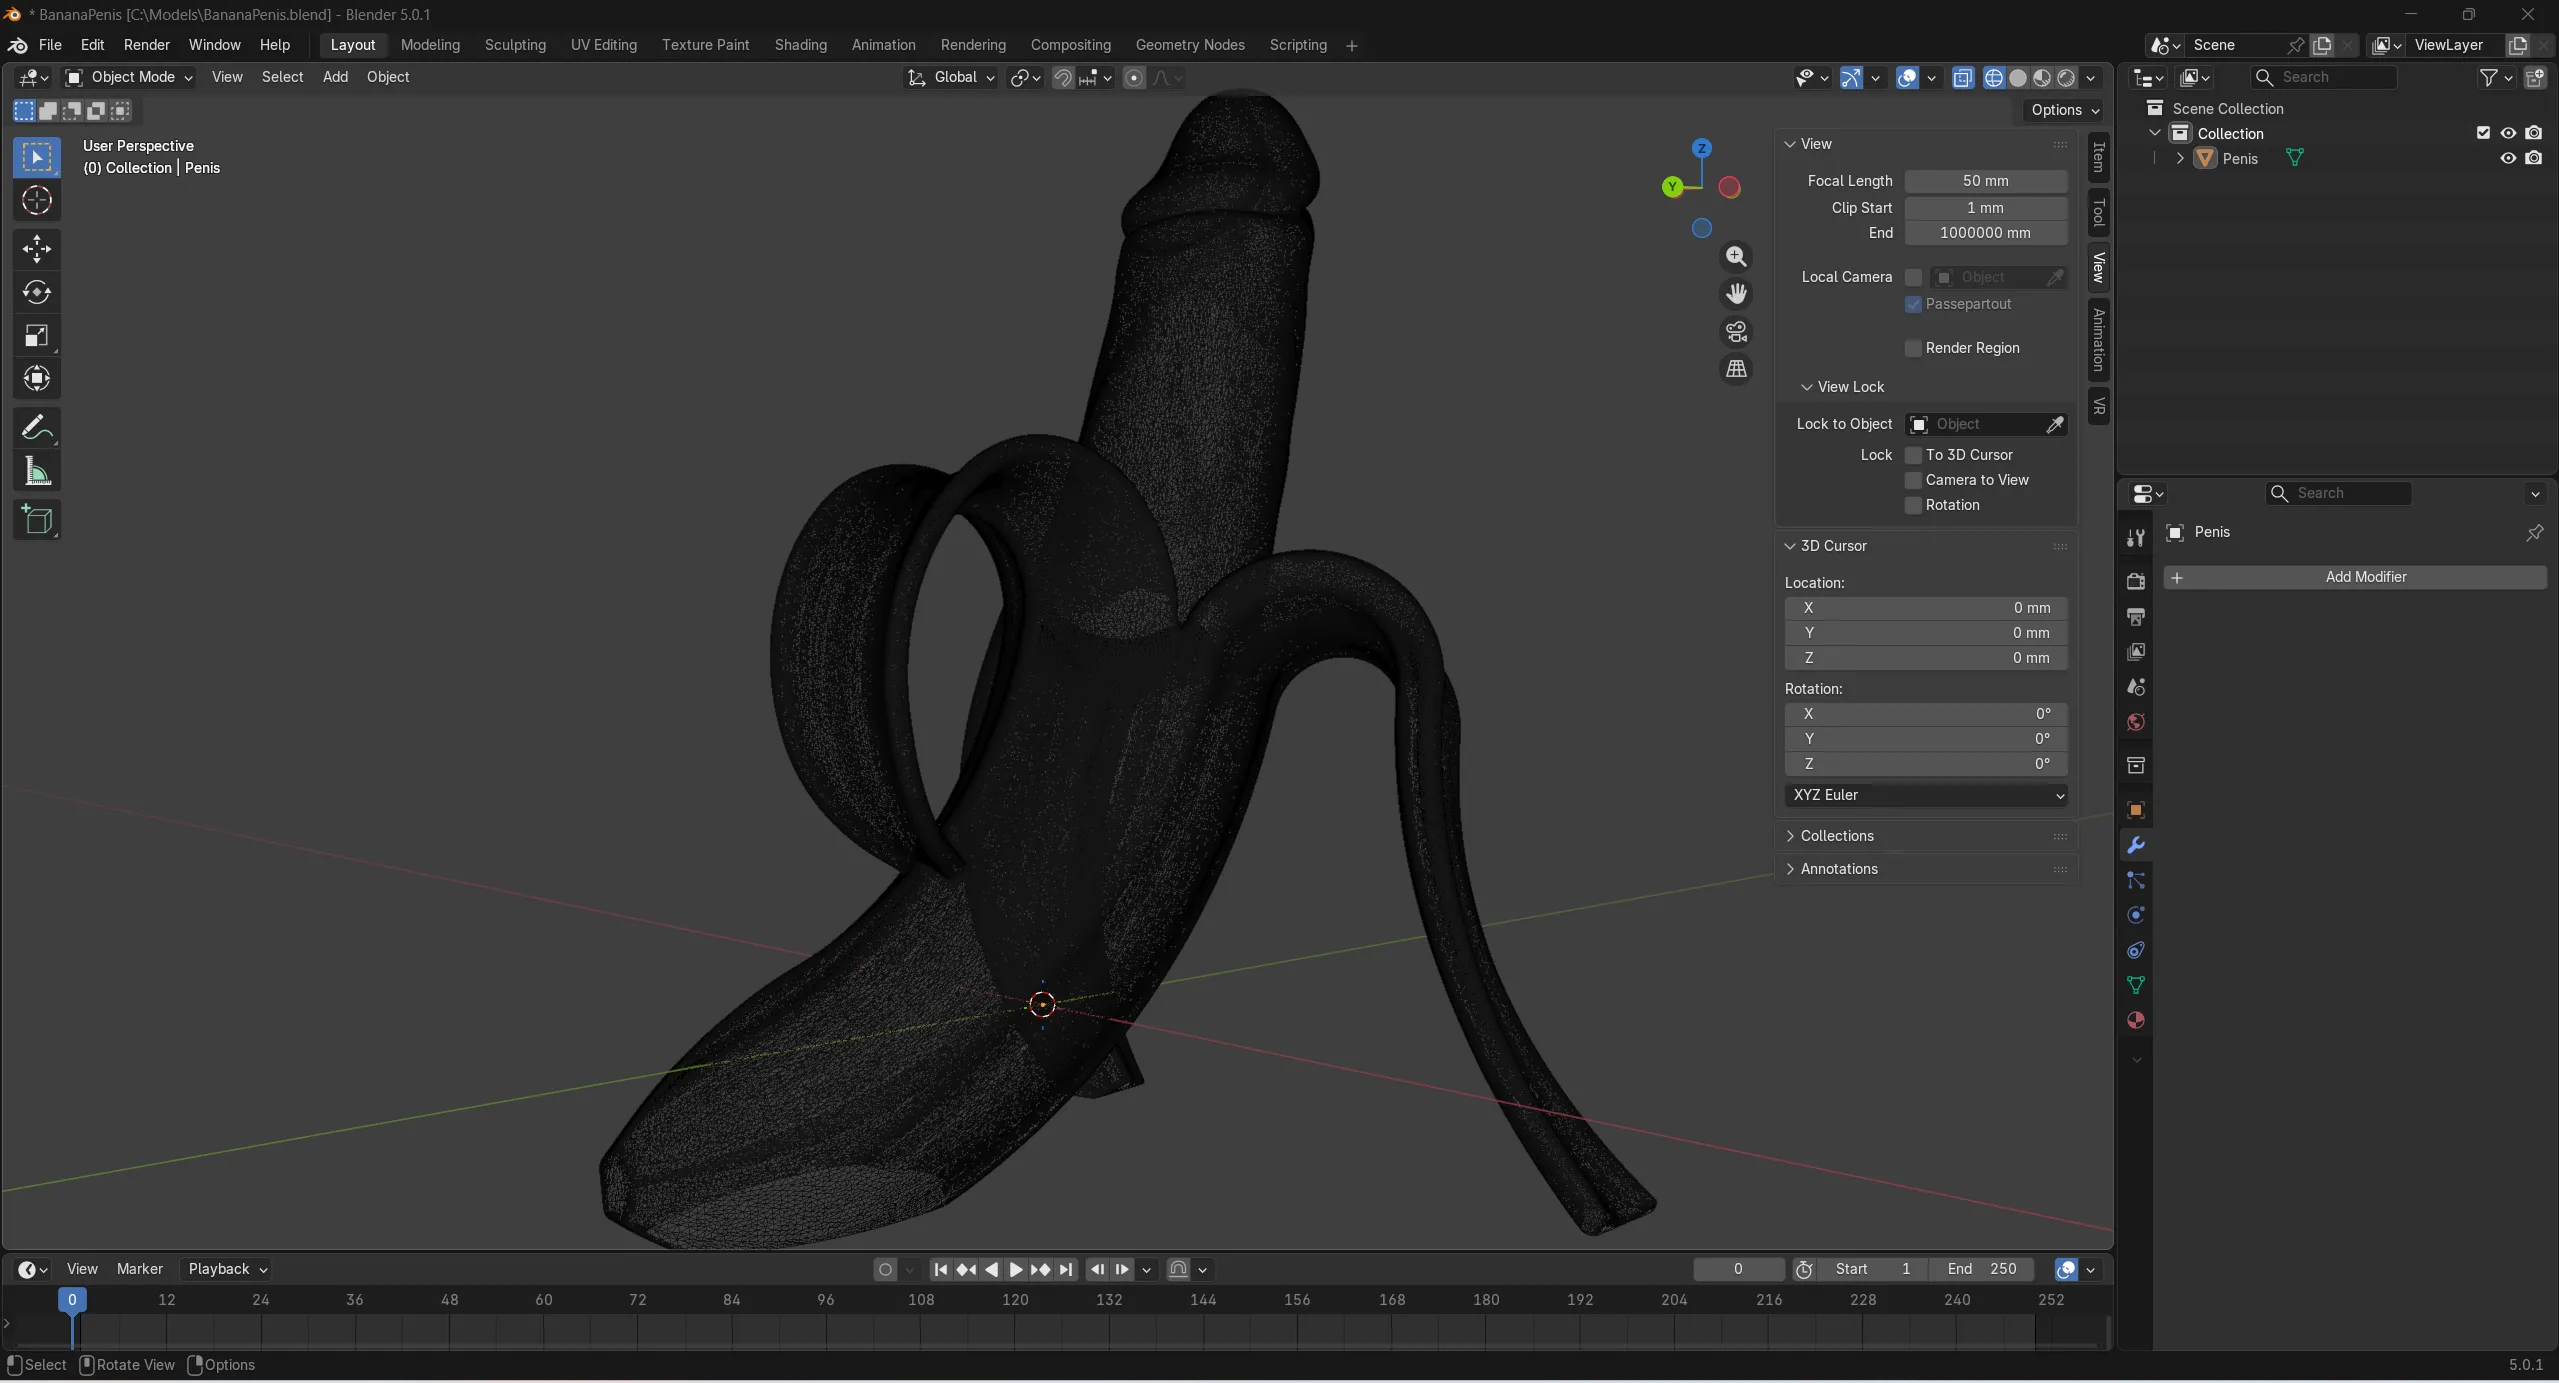Open the Output properties tab icon

tap(2136, 616)
